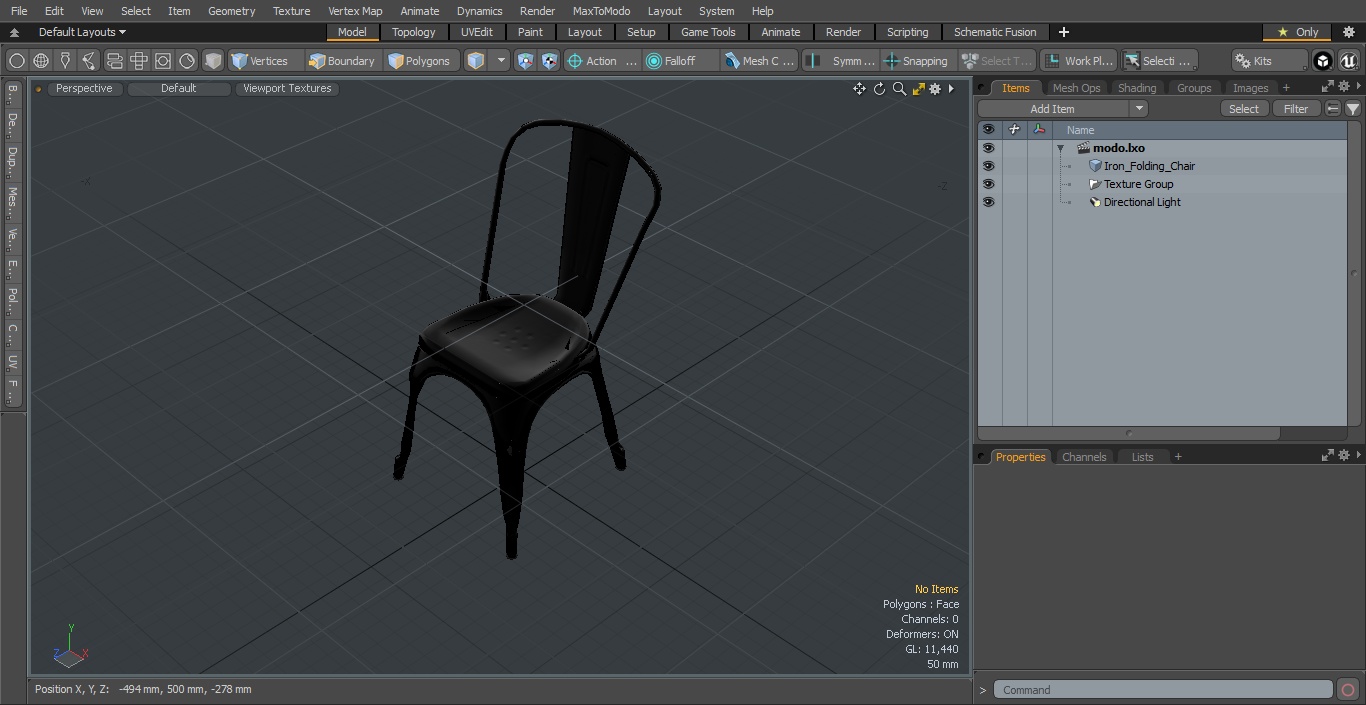Collapse the modo.lxo scene tree
1366x705 pixels.
(x=1060, y=148)
